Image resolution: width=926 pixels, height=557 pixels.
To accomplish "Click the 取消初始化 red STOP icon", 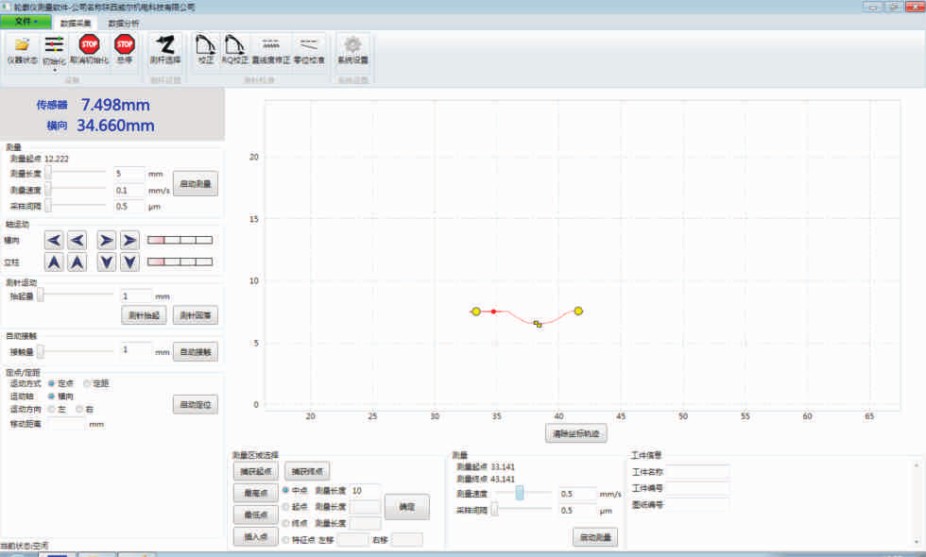I will [x=89, y=47].
